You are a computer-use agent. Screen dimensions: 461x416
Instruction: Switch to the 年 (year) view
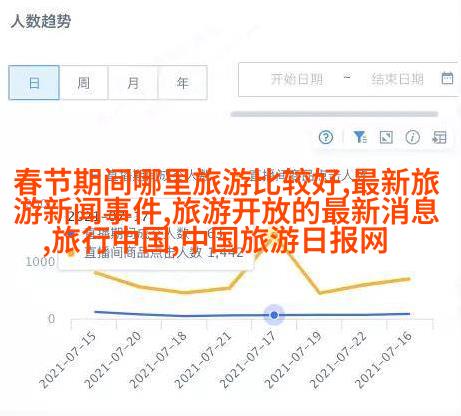(x=183, y=83)
